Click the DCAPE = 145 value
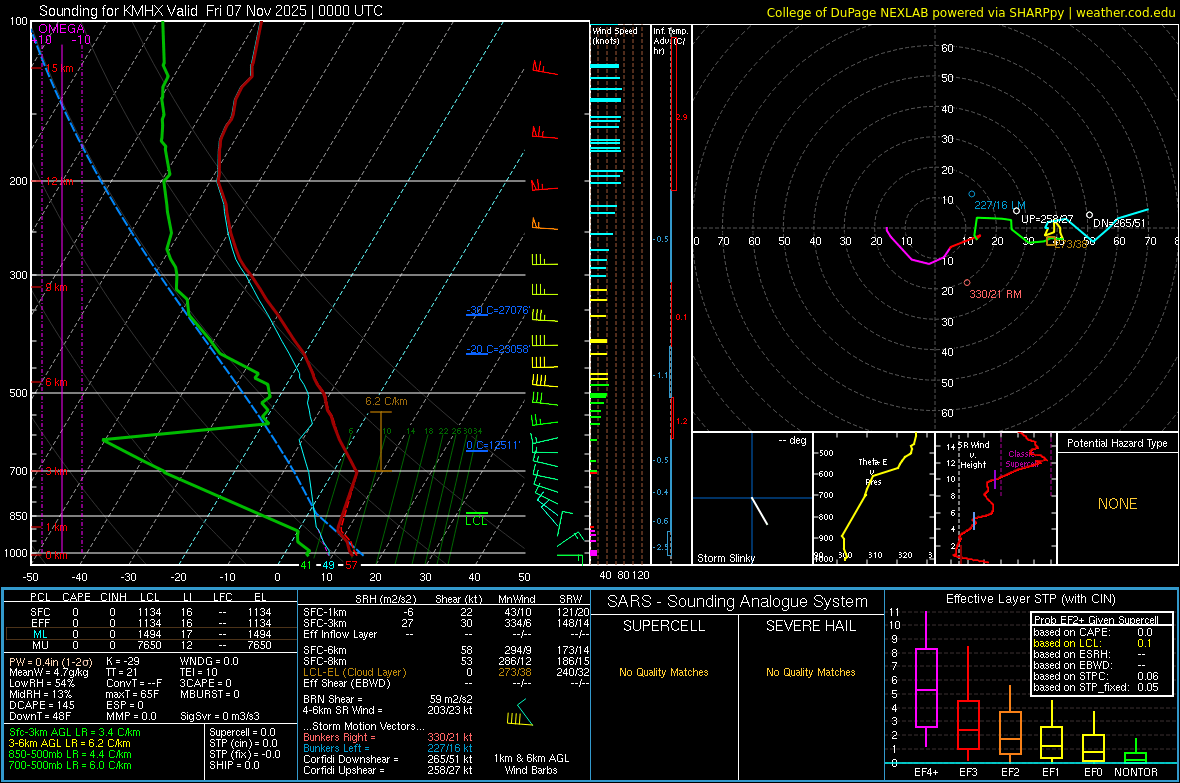Image resolution: width=1180 pixels, height=783 pixels. pos(42,705)
